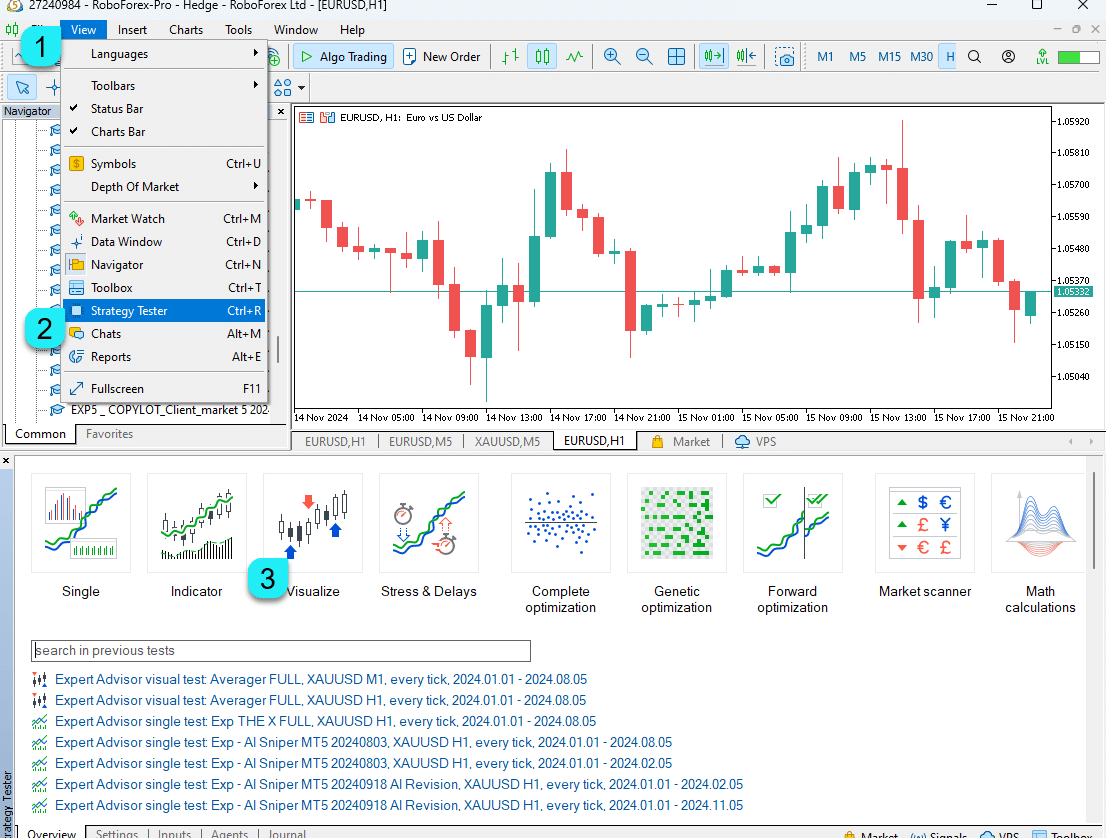Click the tile windows grid icon
The height and width of the screenshot is (838, 1106).
[677, 57]
